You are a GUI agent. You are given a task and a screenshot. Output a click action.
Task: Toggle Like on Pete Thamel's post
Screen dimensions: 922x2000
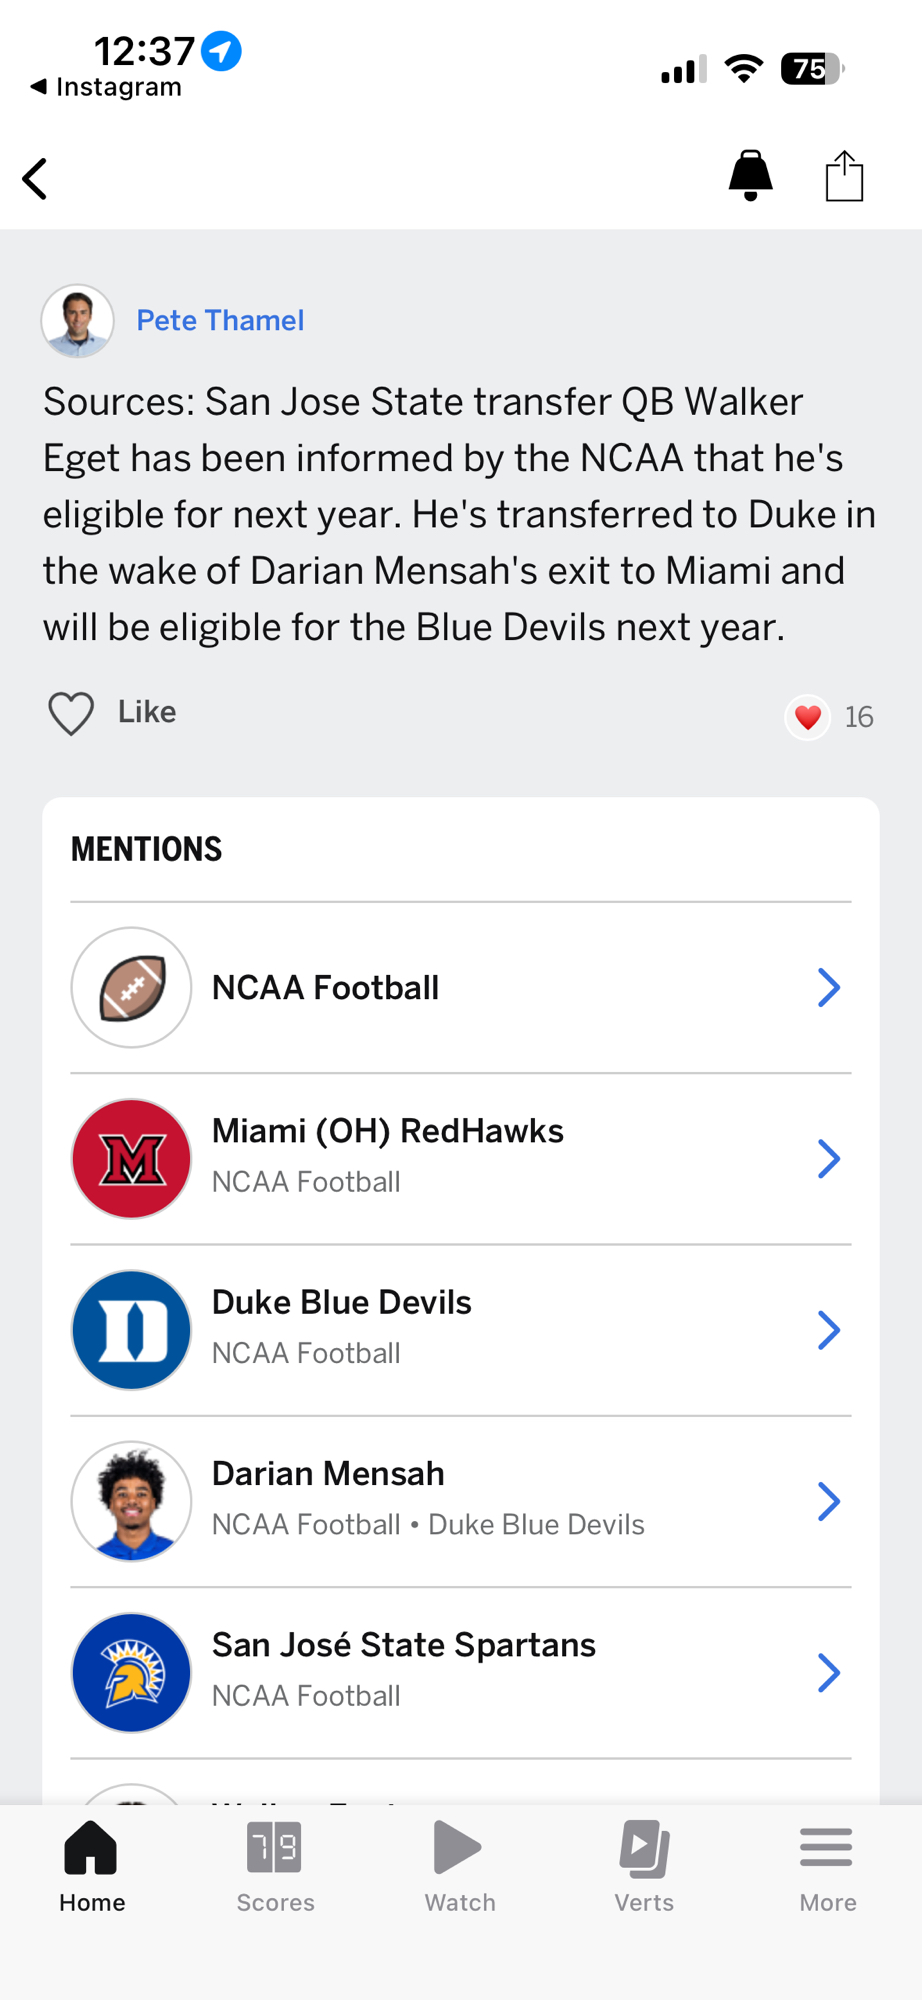[112, 713]
